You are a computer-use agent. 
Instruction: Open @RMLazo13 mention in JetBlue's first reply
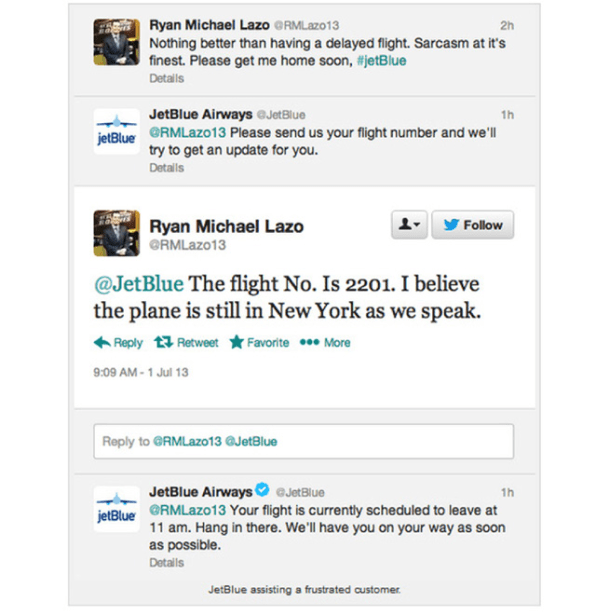[x=187, y=133]
